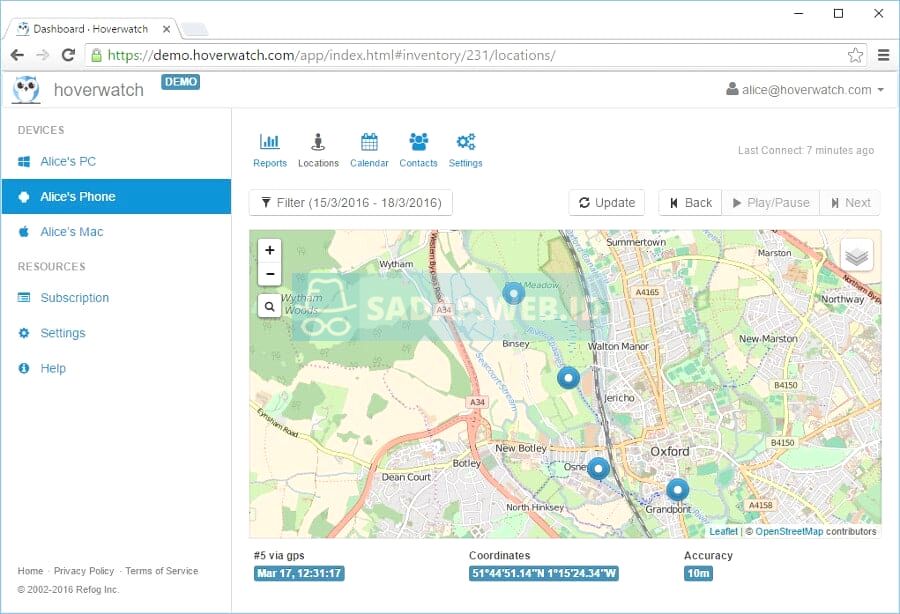
Task: Open the device Settings gears icon
Action: [x=465, y=150]
